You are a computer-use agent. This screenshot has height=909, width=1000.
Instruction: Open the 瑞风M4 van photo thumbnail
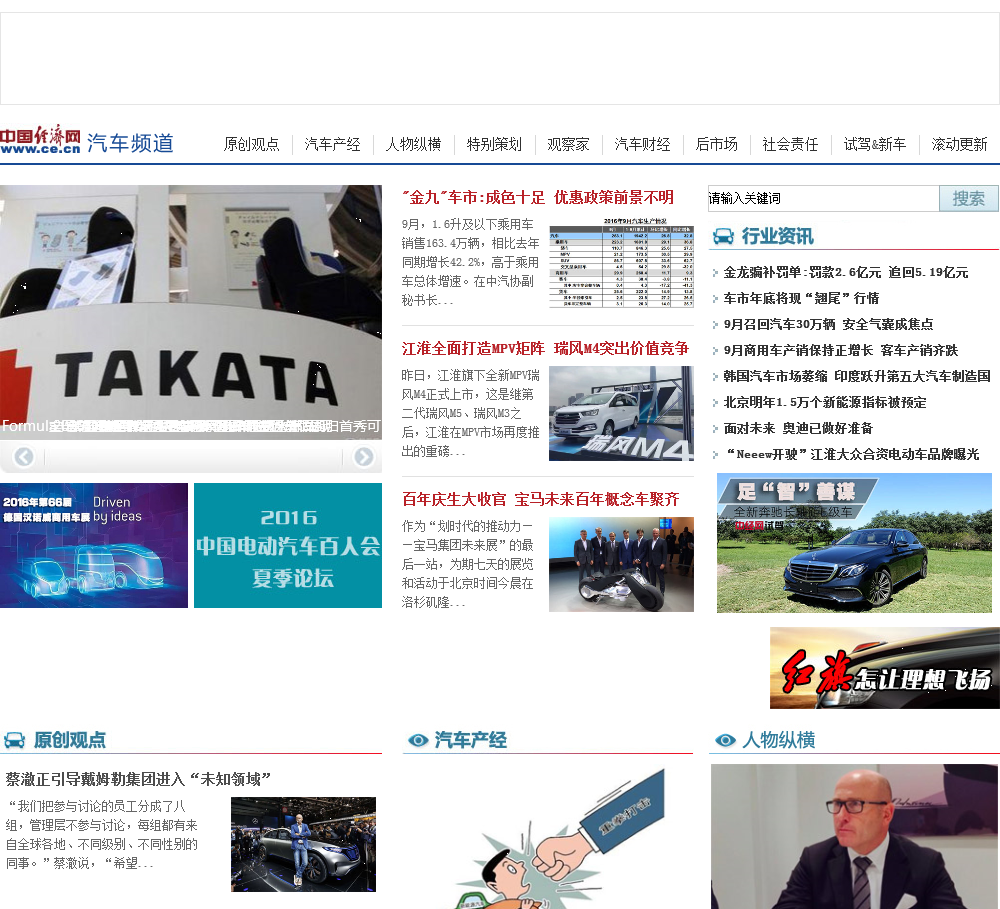click(x=621, y=413)
